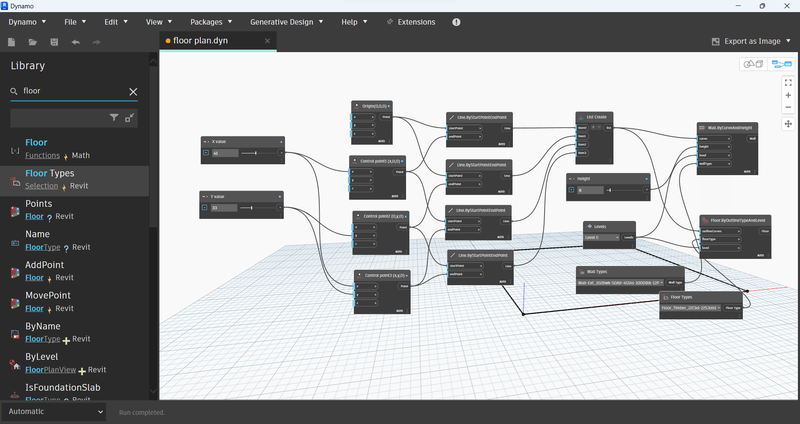This screenshot has width=800, height=424.
Task: Zoom out with the minus icon
Action: (x=788, y=107)
